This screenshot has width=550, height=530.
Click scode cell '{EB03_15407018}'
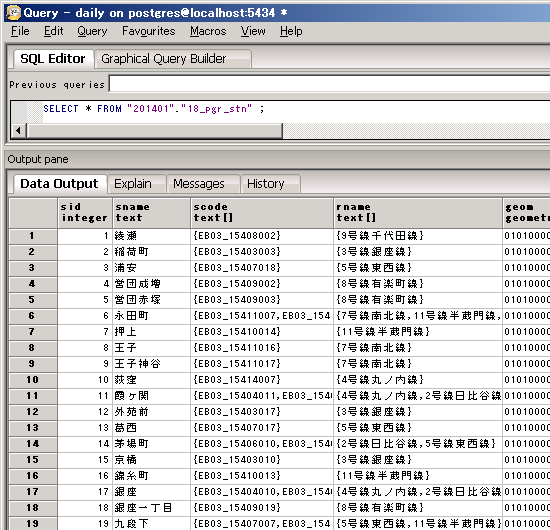(x=262, y=268)
